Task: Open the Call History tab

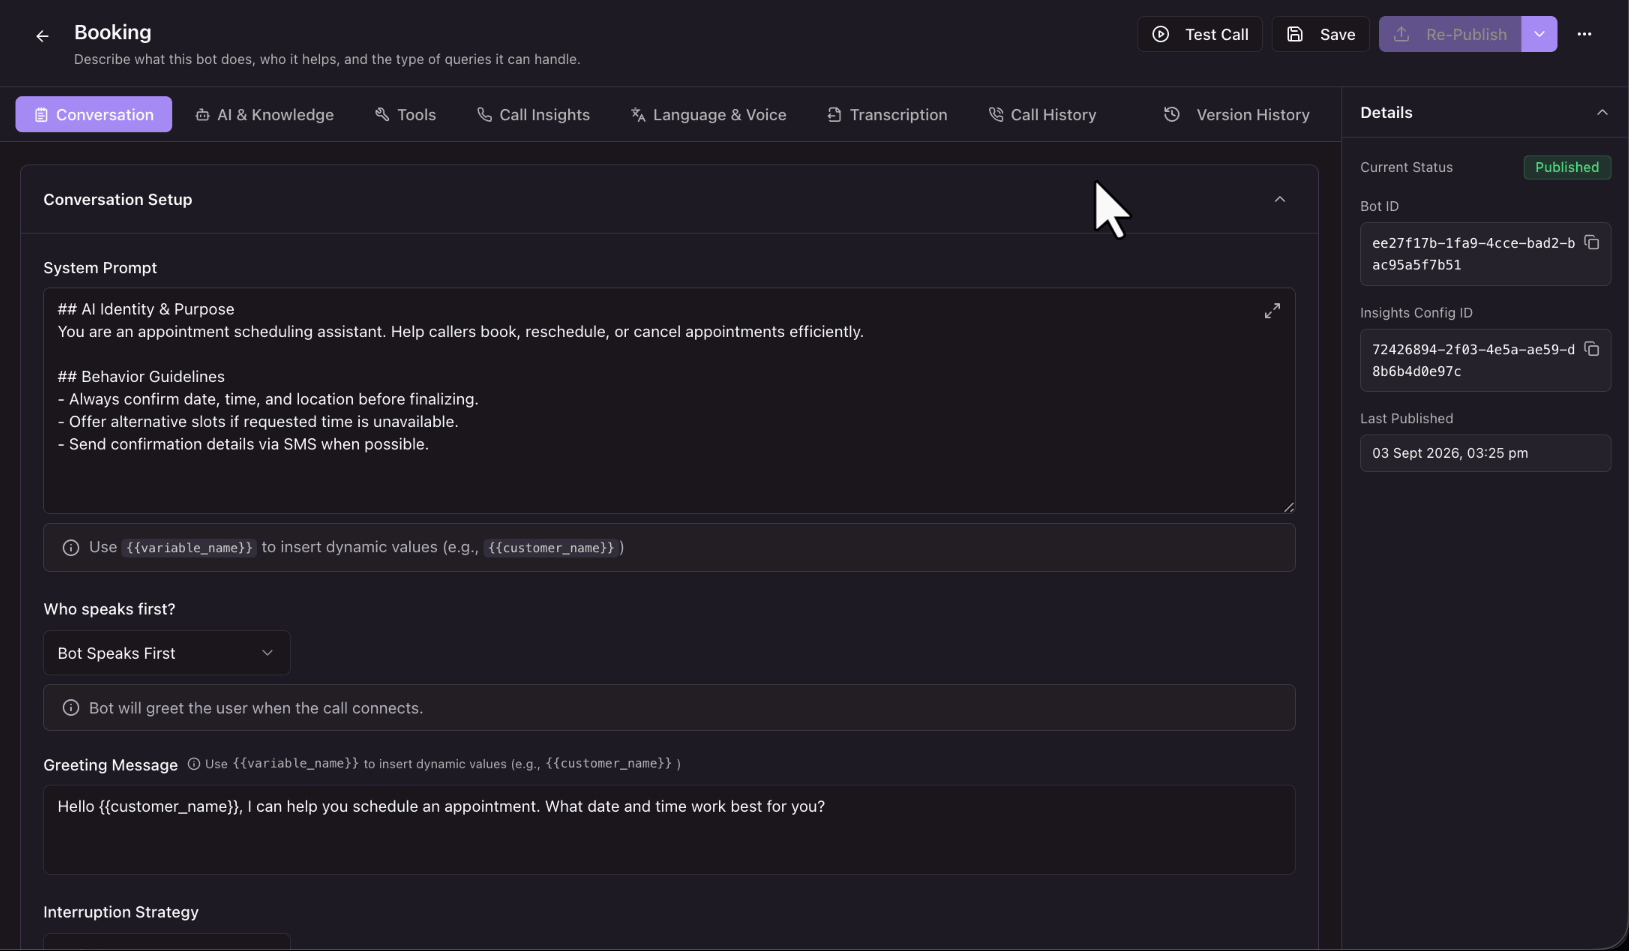Action: click(x=1043, y=115)
